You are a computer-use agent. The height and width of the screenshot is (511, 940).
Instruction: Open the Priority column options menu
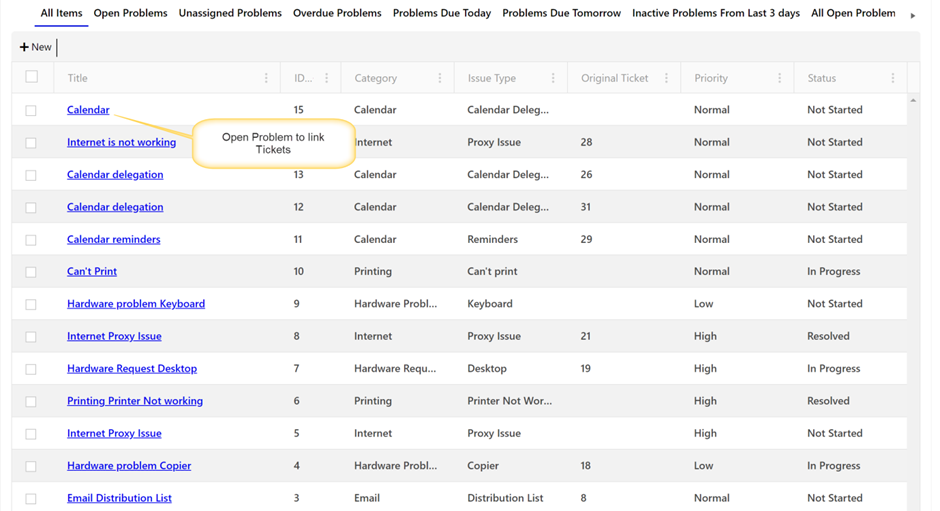click(x=780, y=78)
